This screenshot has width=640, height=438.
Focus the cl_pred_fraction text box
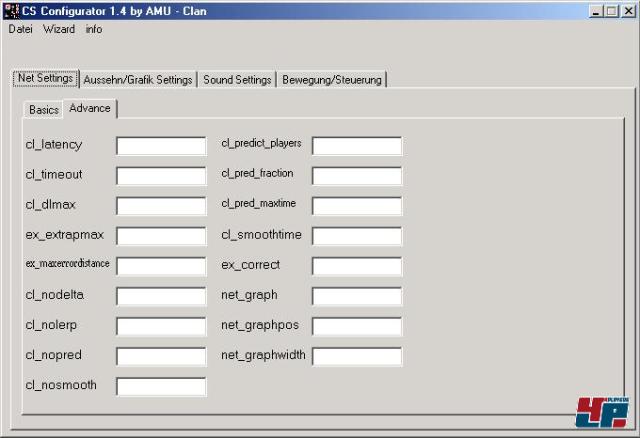click(x=357, y=176)
